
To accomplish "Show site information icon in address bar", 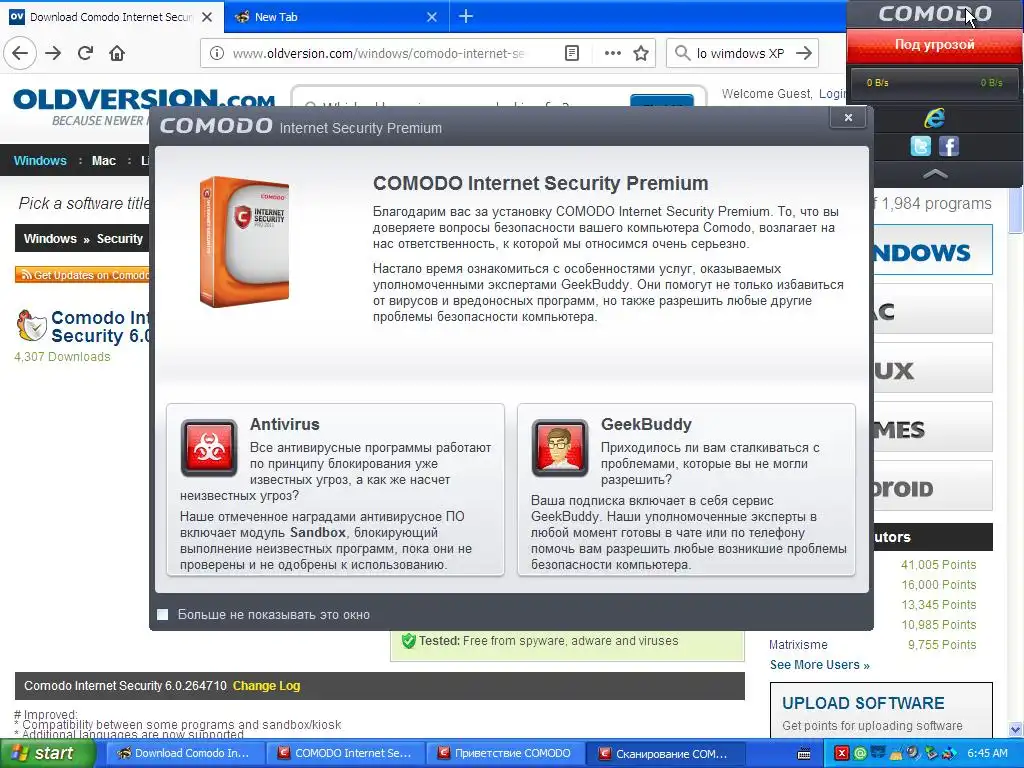I will point(216,54).
